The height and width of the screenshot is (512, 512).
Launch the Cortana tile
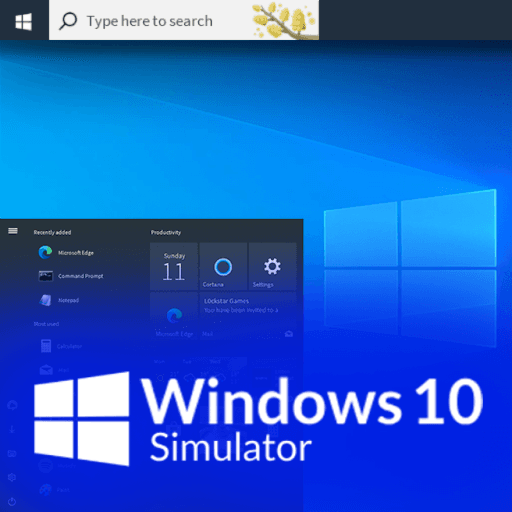[x=223, y=266]
